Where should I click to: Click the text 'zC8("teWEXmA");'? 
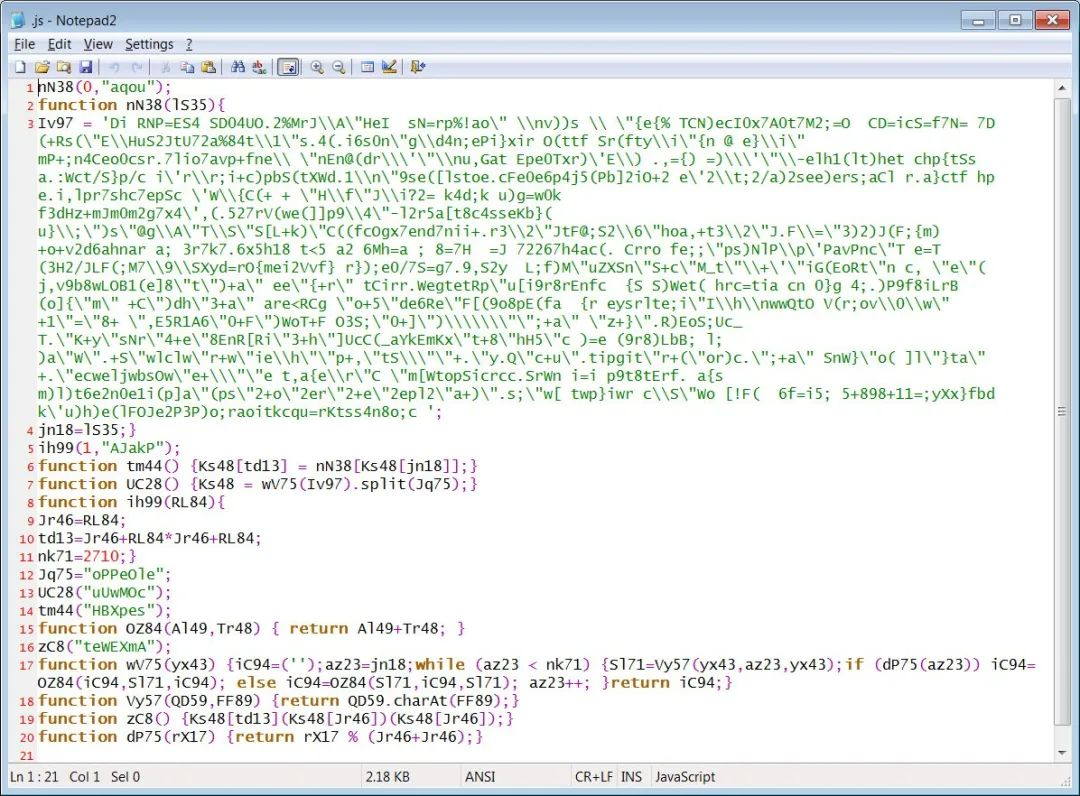(x=104, y=647)
